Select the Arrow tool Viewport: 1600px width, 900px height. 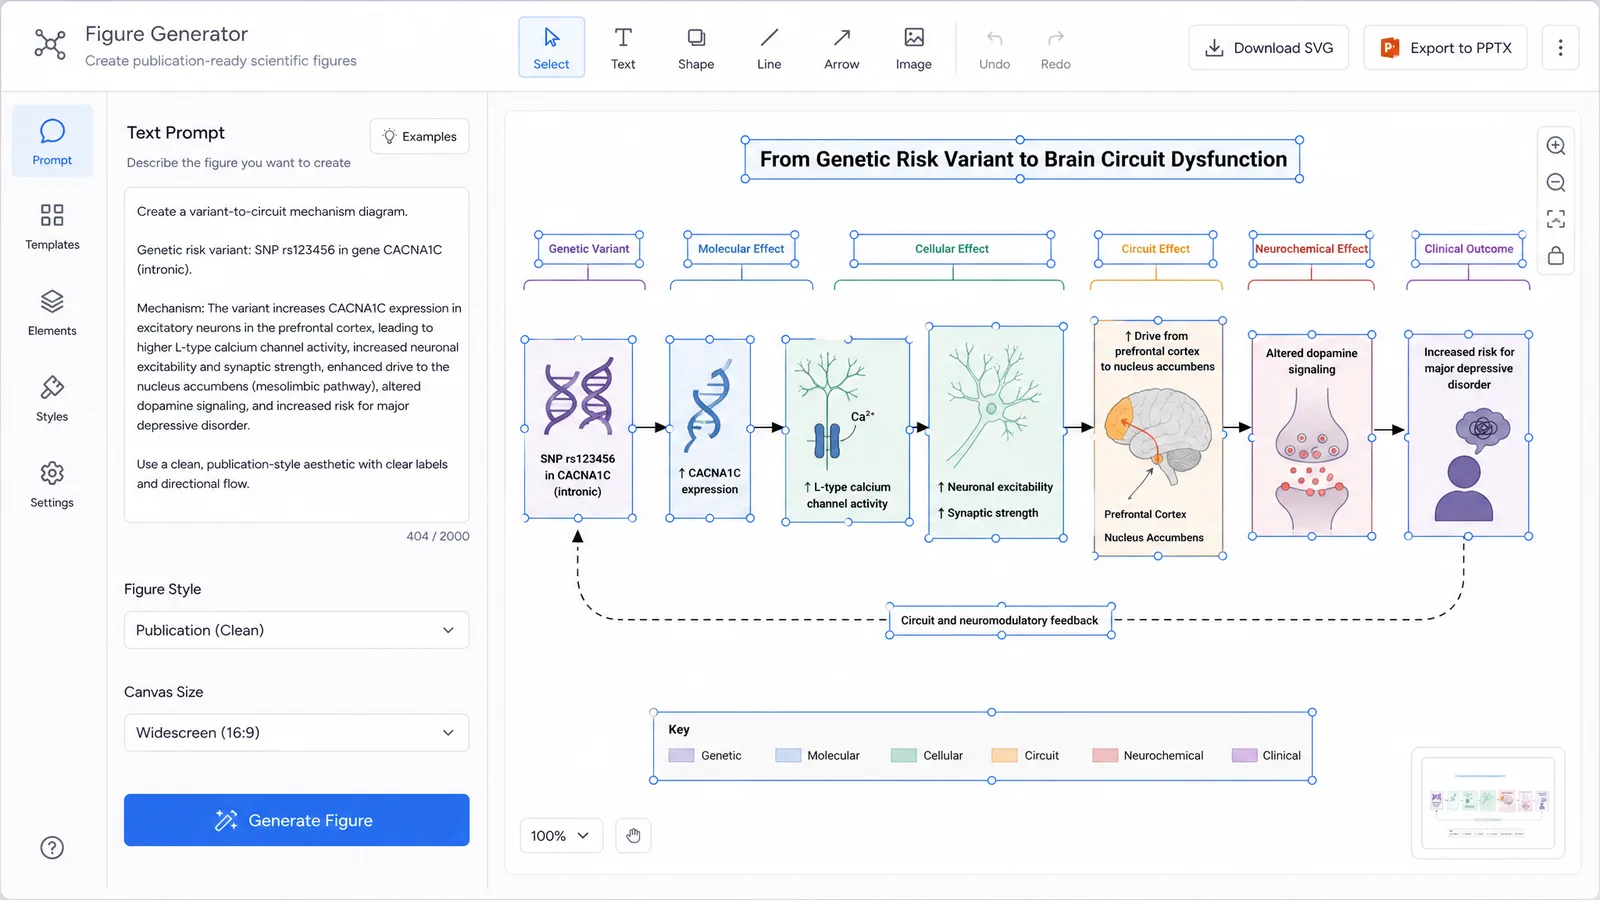(842, 47)
